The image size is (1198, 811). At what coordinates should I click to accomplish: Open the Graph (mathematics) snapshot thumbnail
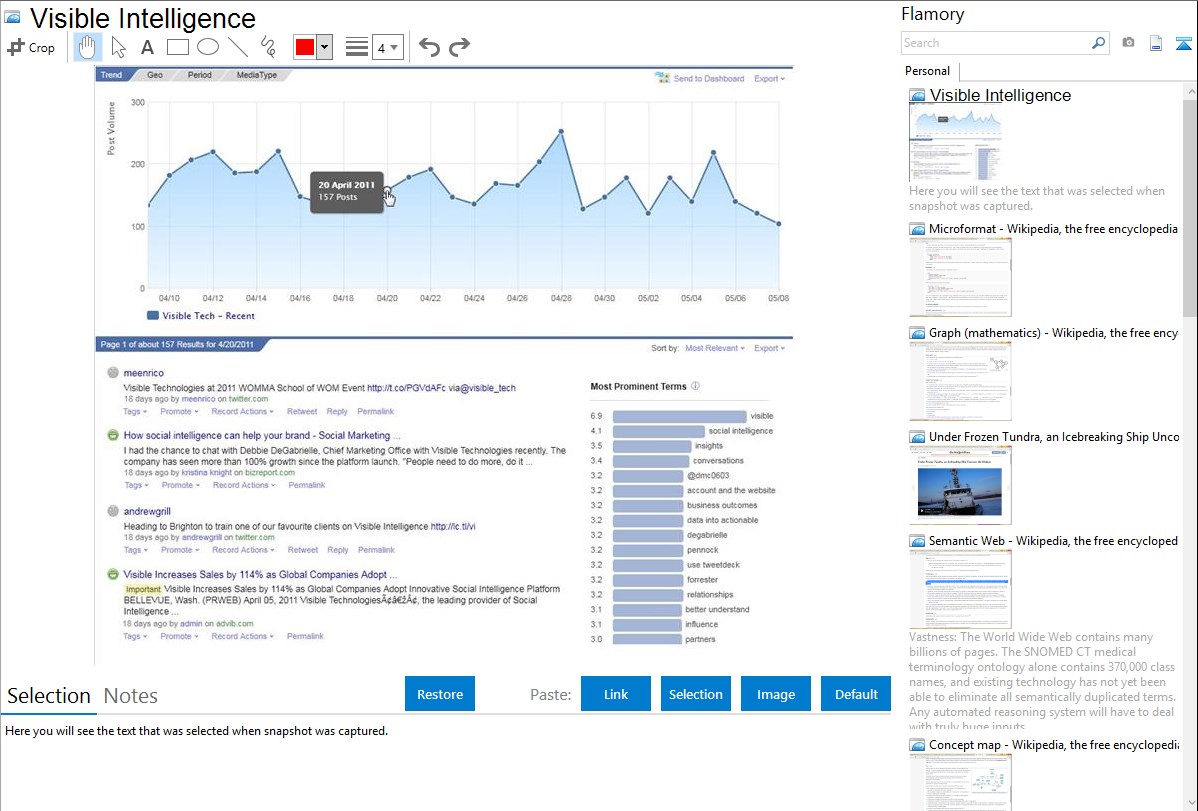pos(960,381)
